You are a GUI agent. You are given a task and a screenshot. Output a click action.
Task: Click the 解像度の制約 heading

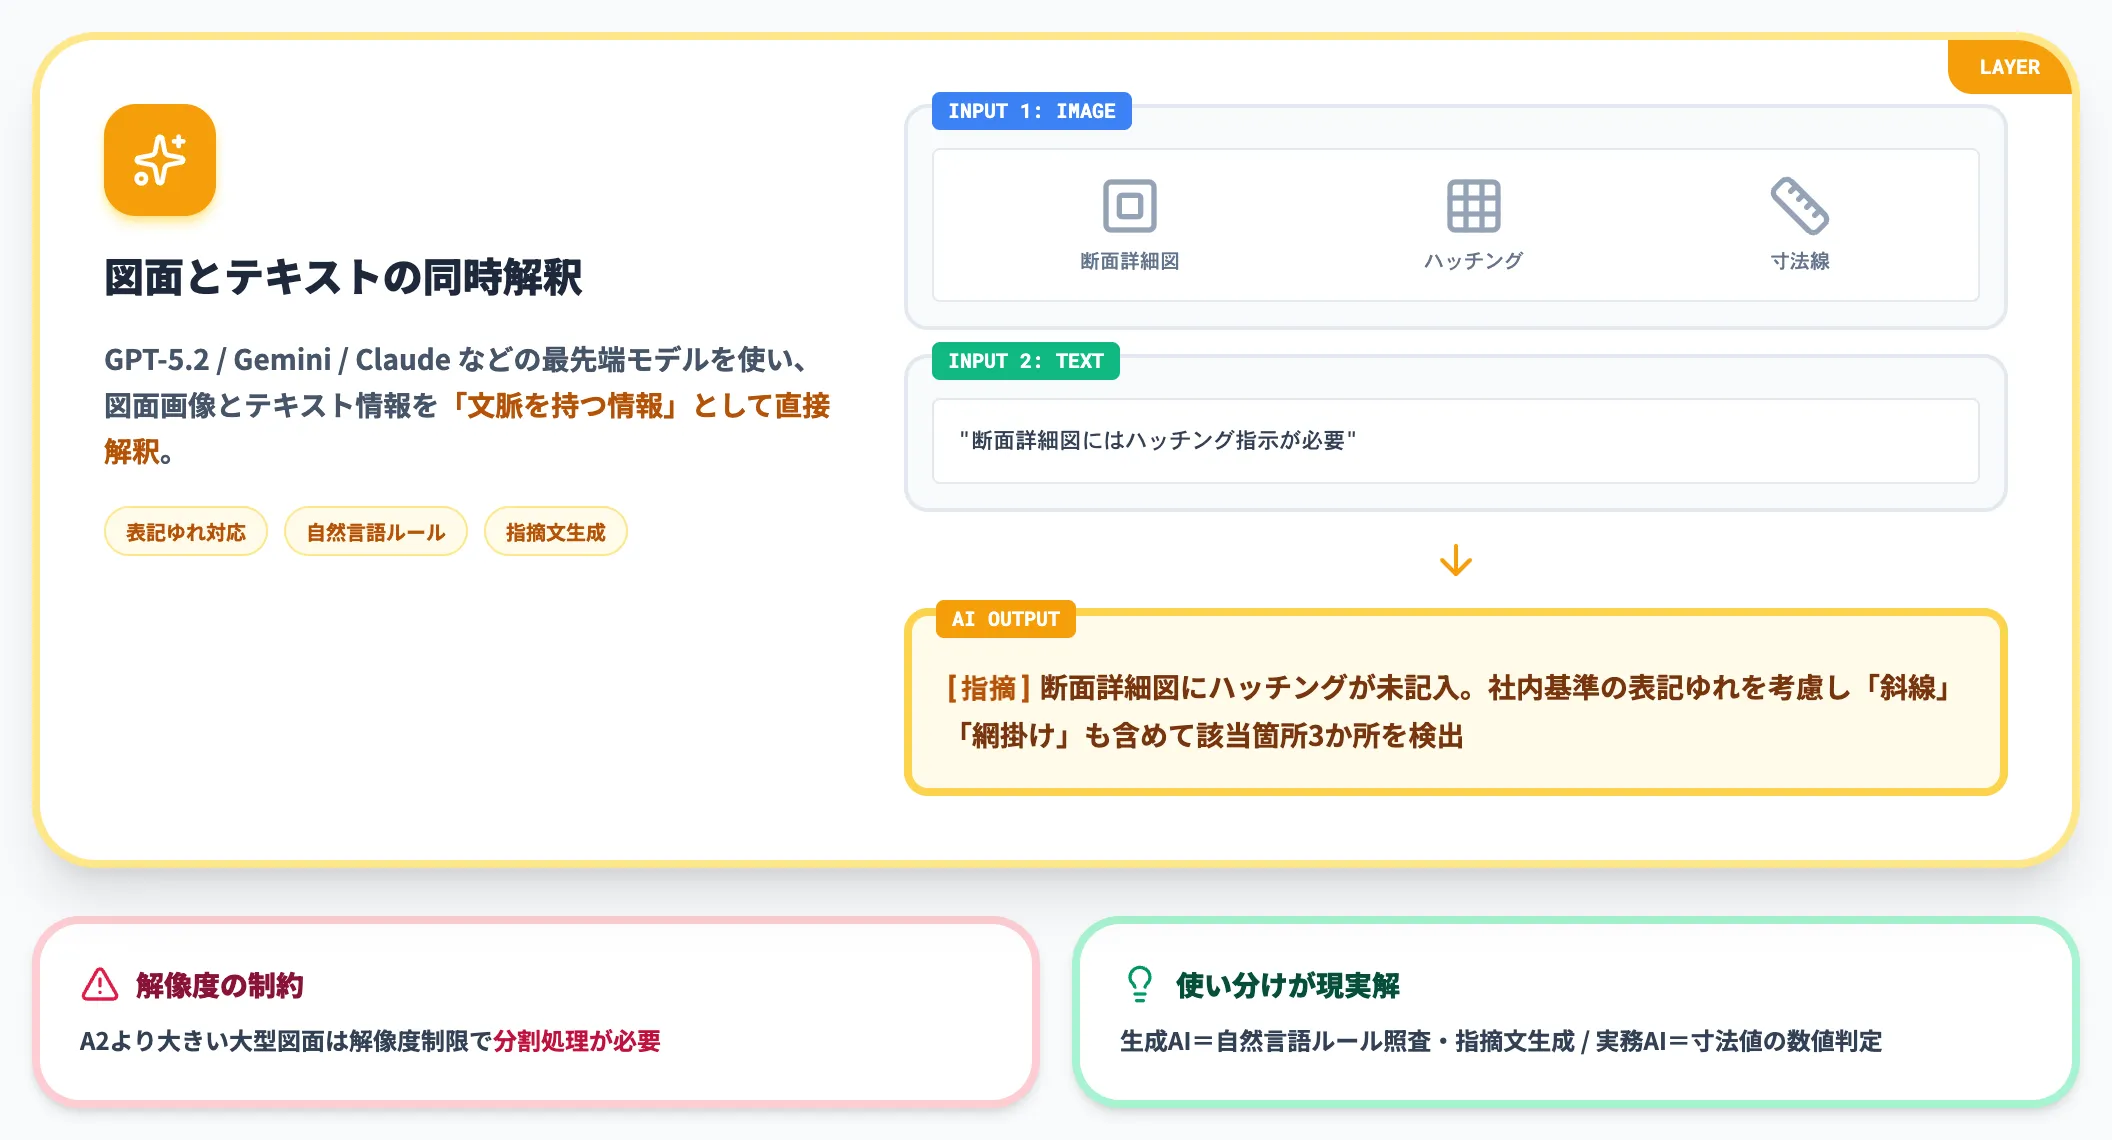[220, 986]
